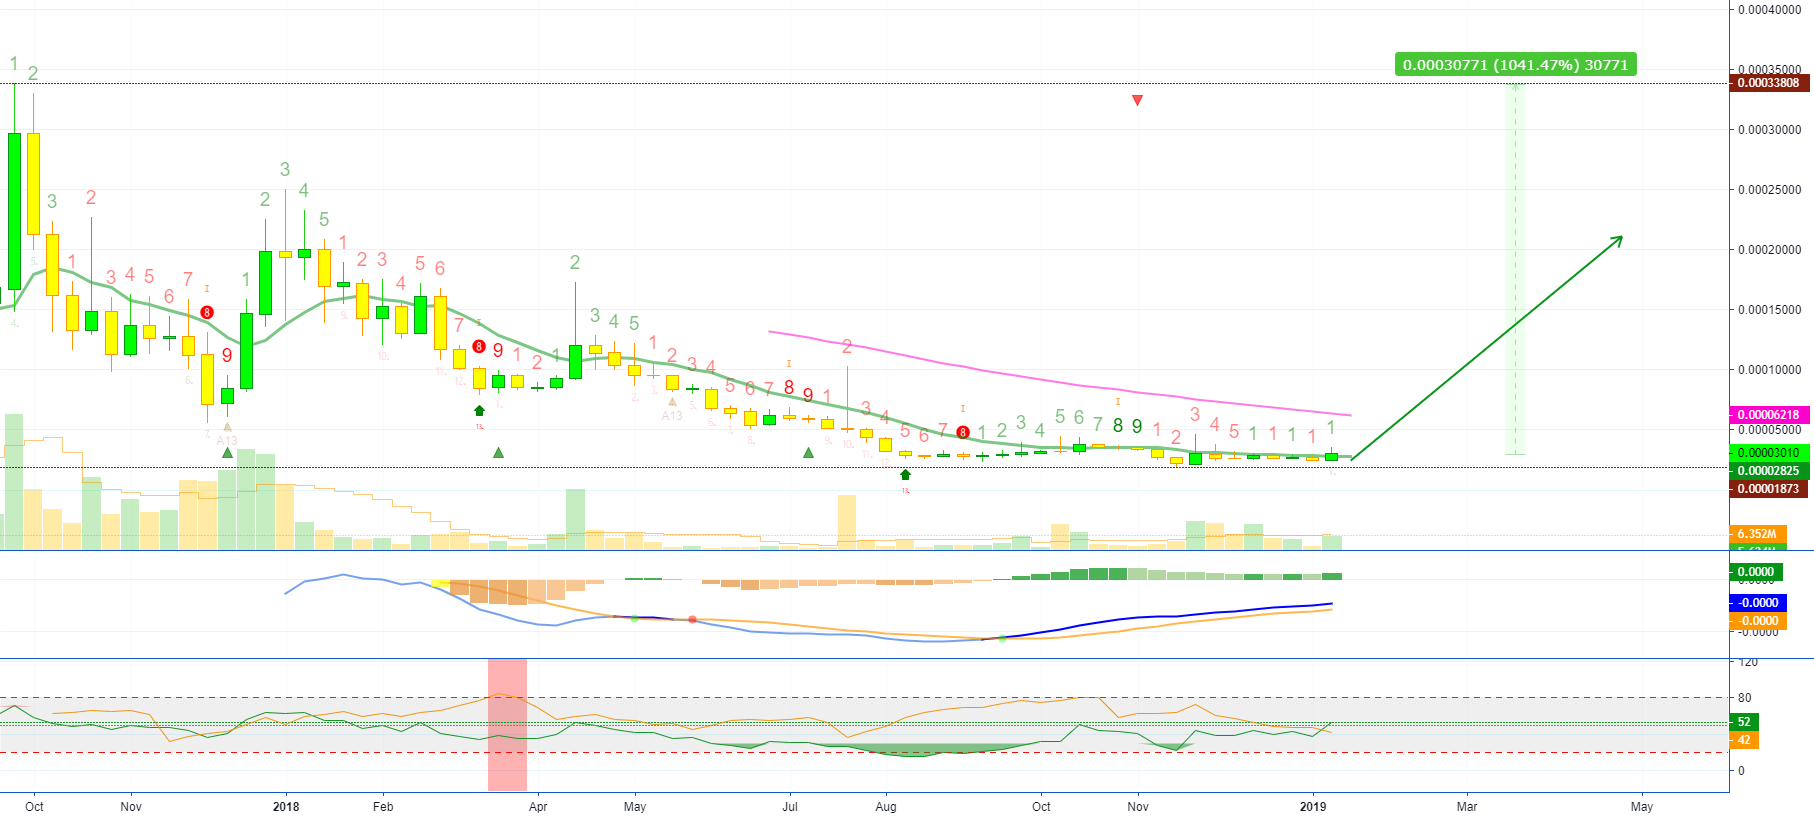The height and width of the screenshot is (818, 1814).
Task: Select the orange 6.352M volume label
Action: pyautogui.click(x=1757, y=534)
